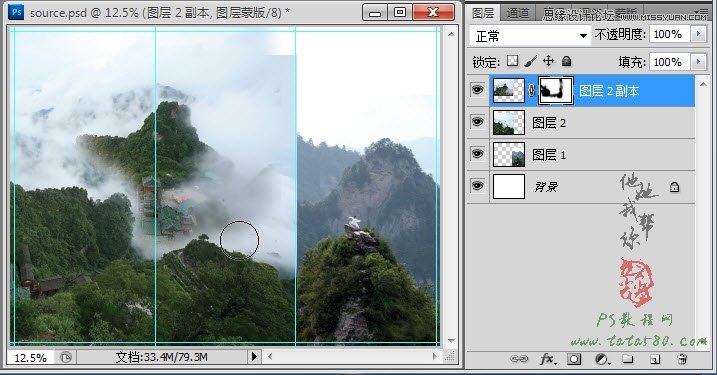Click status bar preview icon beside zoom
The image size is (717, 375).
pyautogui.click(x=66, y=357)
